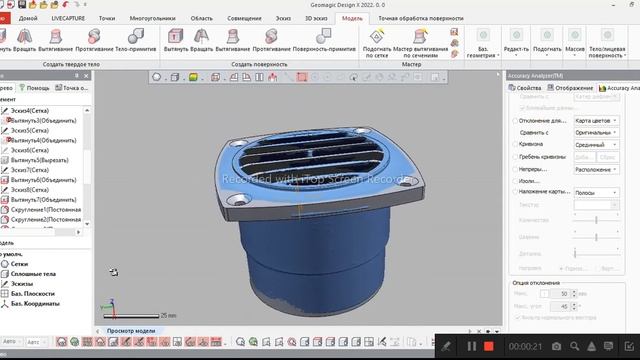The width and height of the screenshot is (640, 360).
Task: Open Подогнать ribbon tool
Action: tap(547, 43)
